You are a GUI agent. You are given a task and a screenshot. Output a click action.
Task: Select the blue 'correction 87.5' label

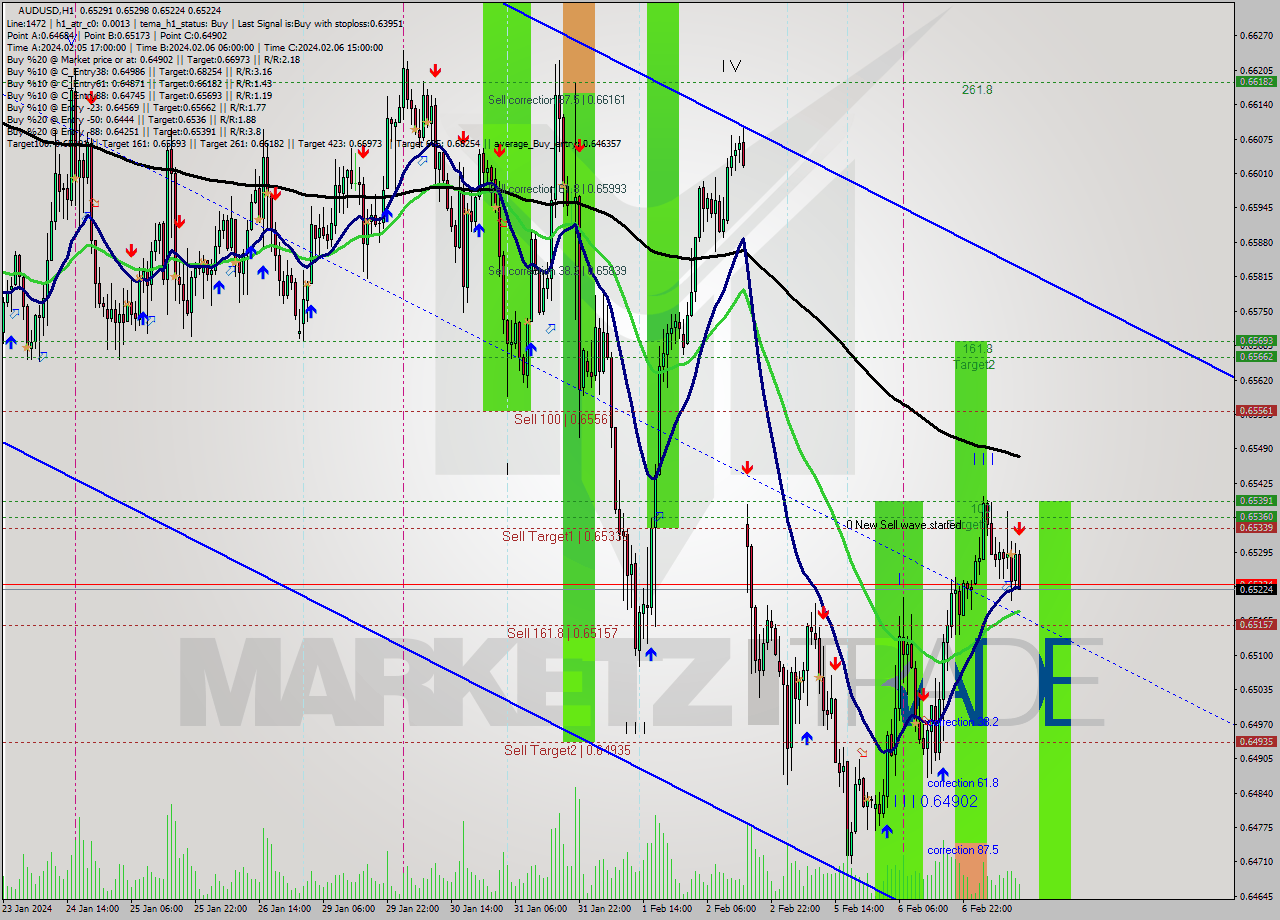[x=963, y=850]
